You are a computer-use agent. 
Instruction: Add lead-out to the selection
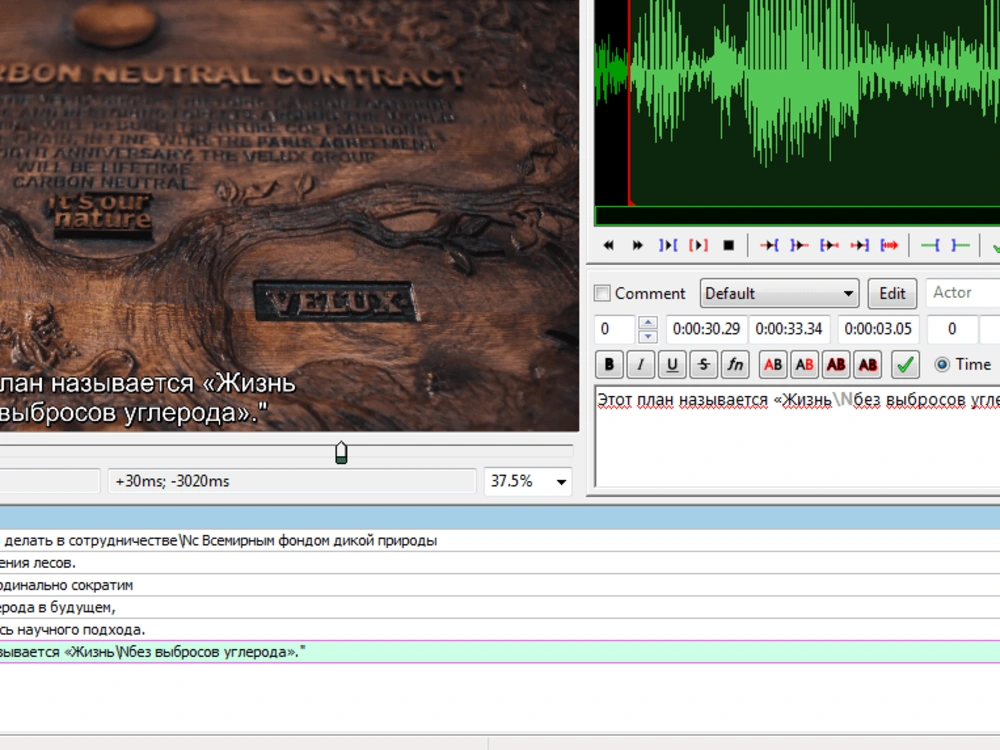[960, 246]
